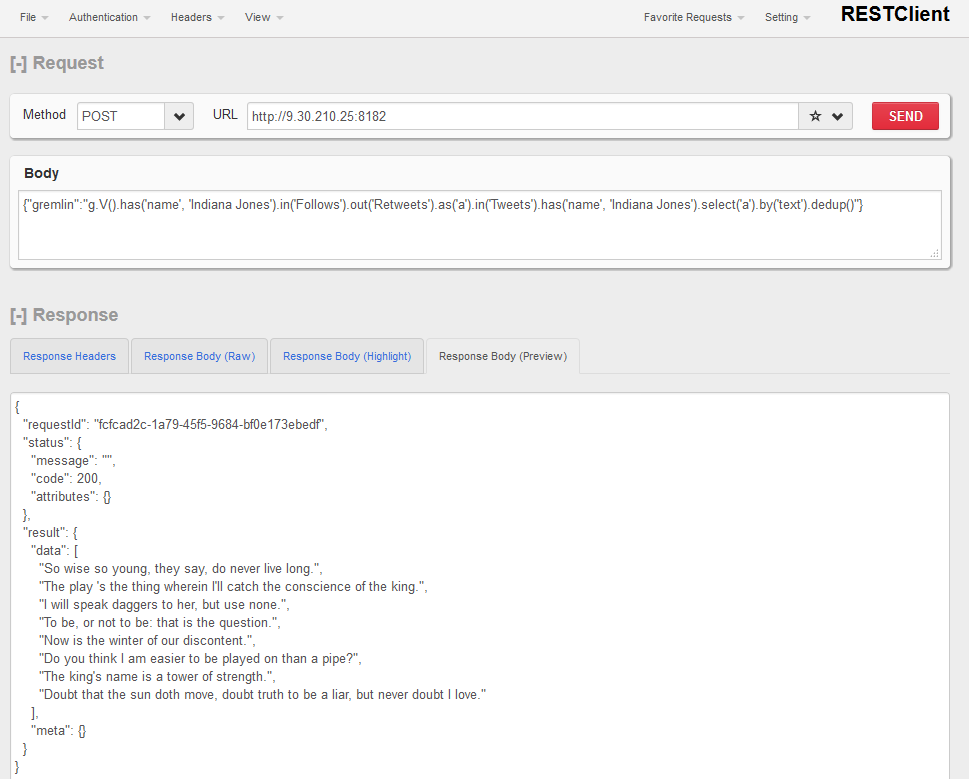Image resolution: width=969 pixels, height=779 pixels.
Task: Click the red SEND button
Action: click(x=905, y=116)
